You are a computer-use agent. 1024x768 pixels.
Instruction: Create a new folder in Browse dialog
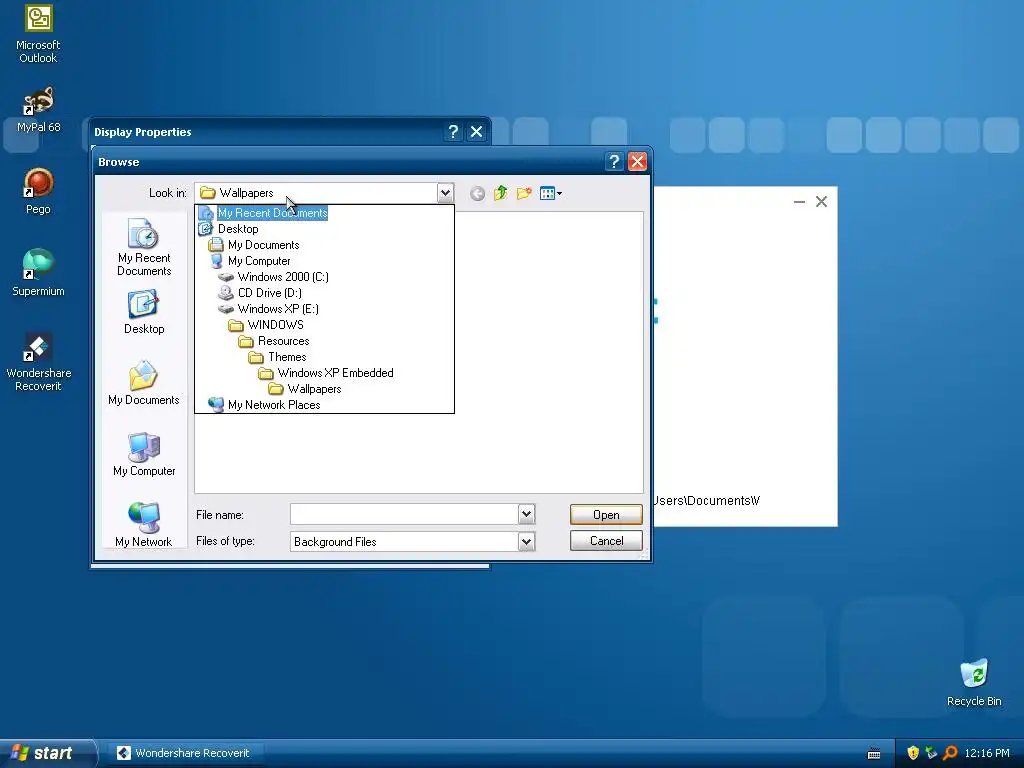point(524,193)
